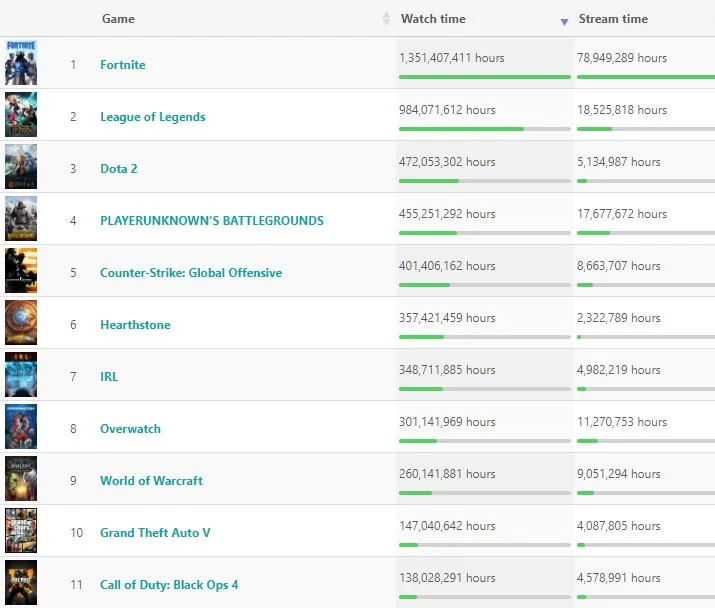The width and height of the screenshot is (715, 608).
Task: Open the World of Warcraft link
Action: click(x=151, y=481)
